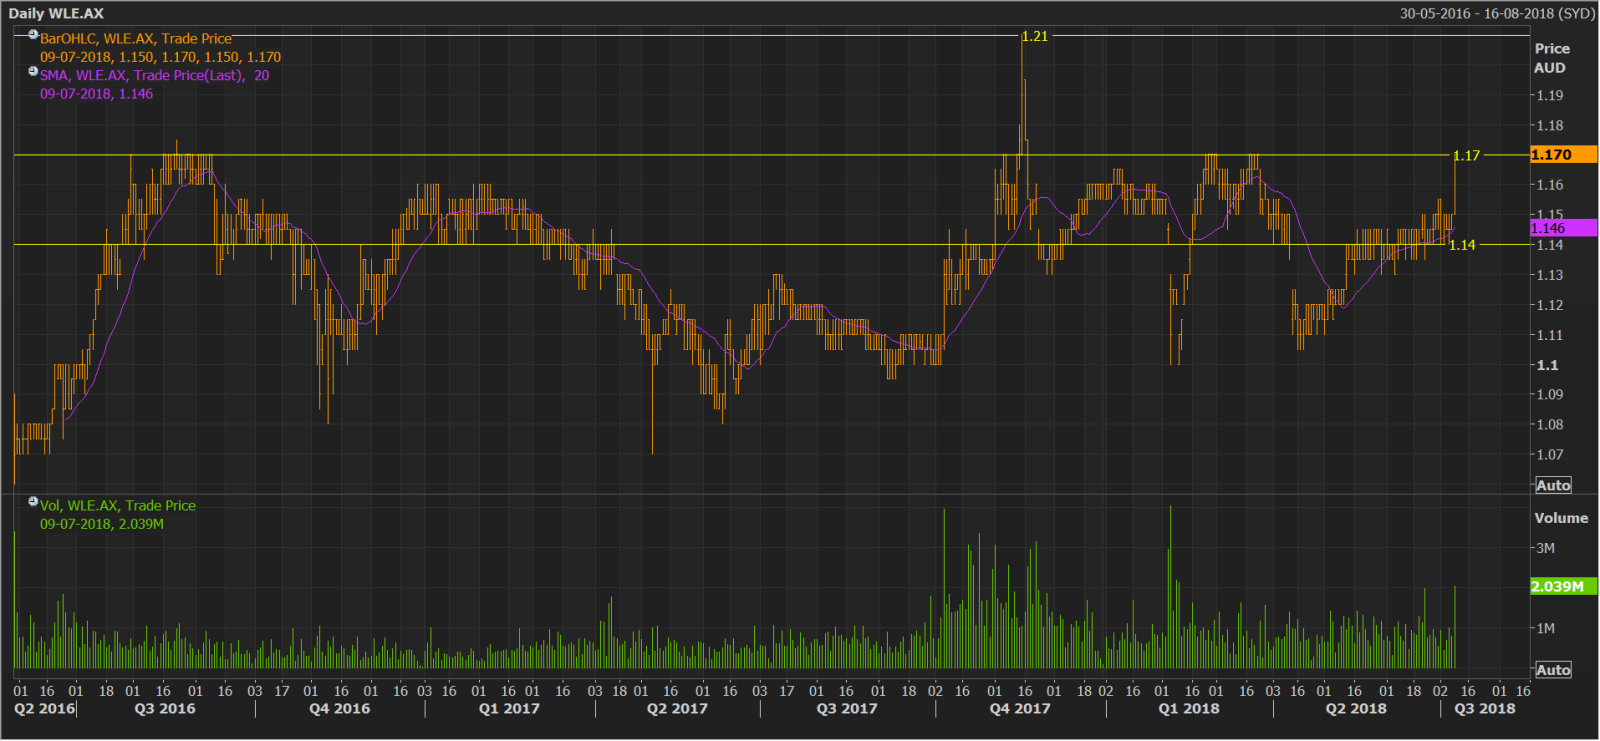Viewport: 1600px width, 741px height.
Task: Click the 1.09 price axis label
Action: tap(1550, 395)
